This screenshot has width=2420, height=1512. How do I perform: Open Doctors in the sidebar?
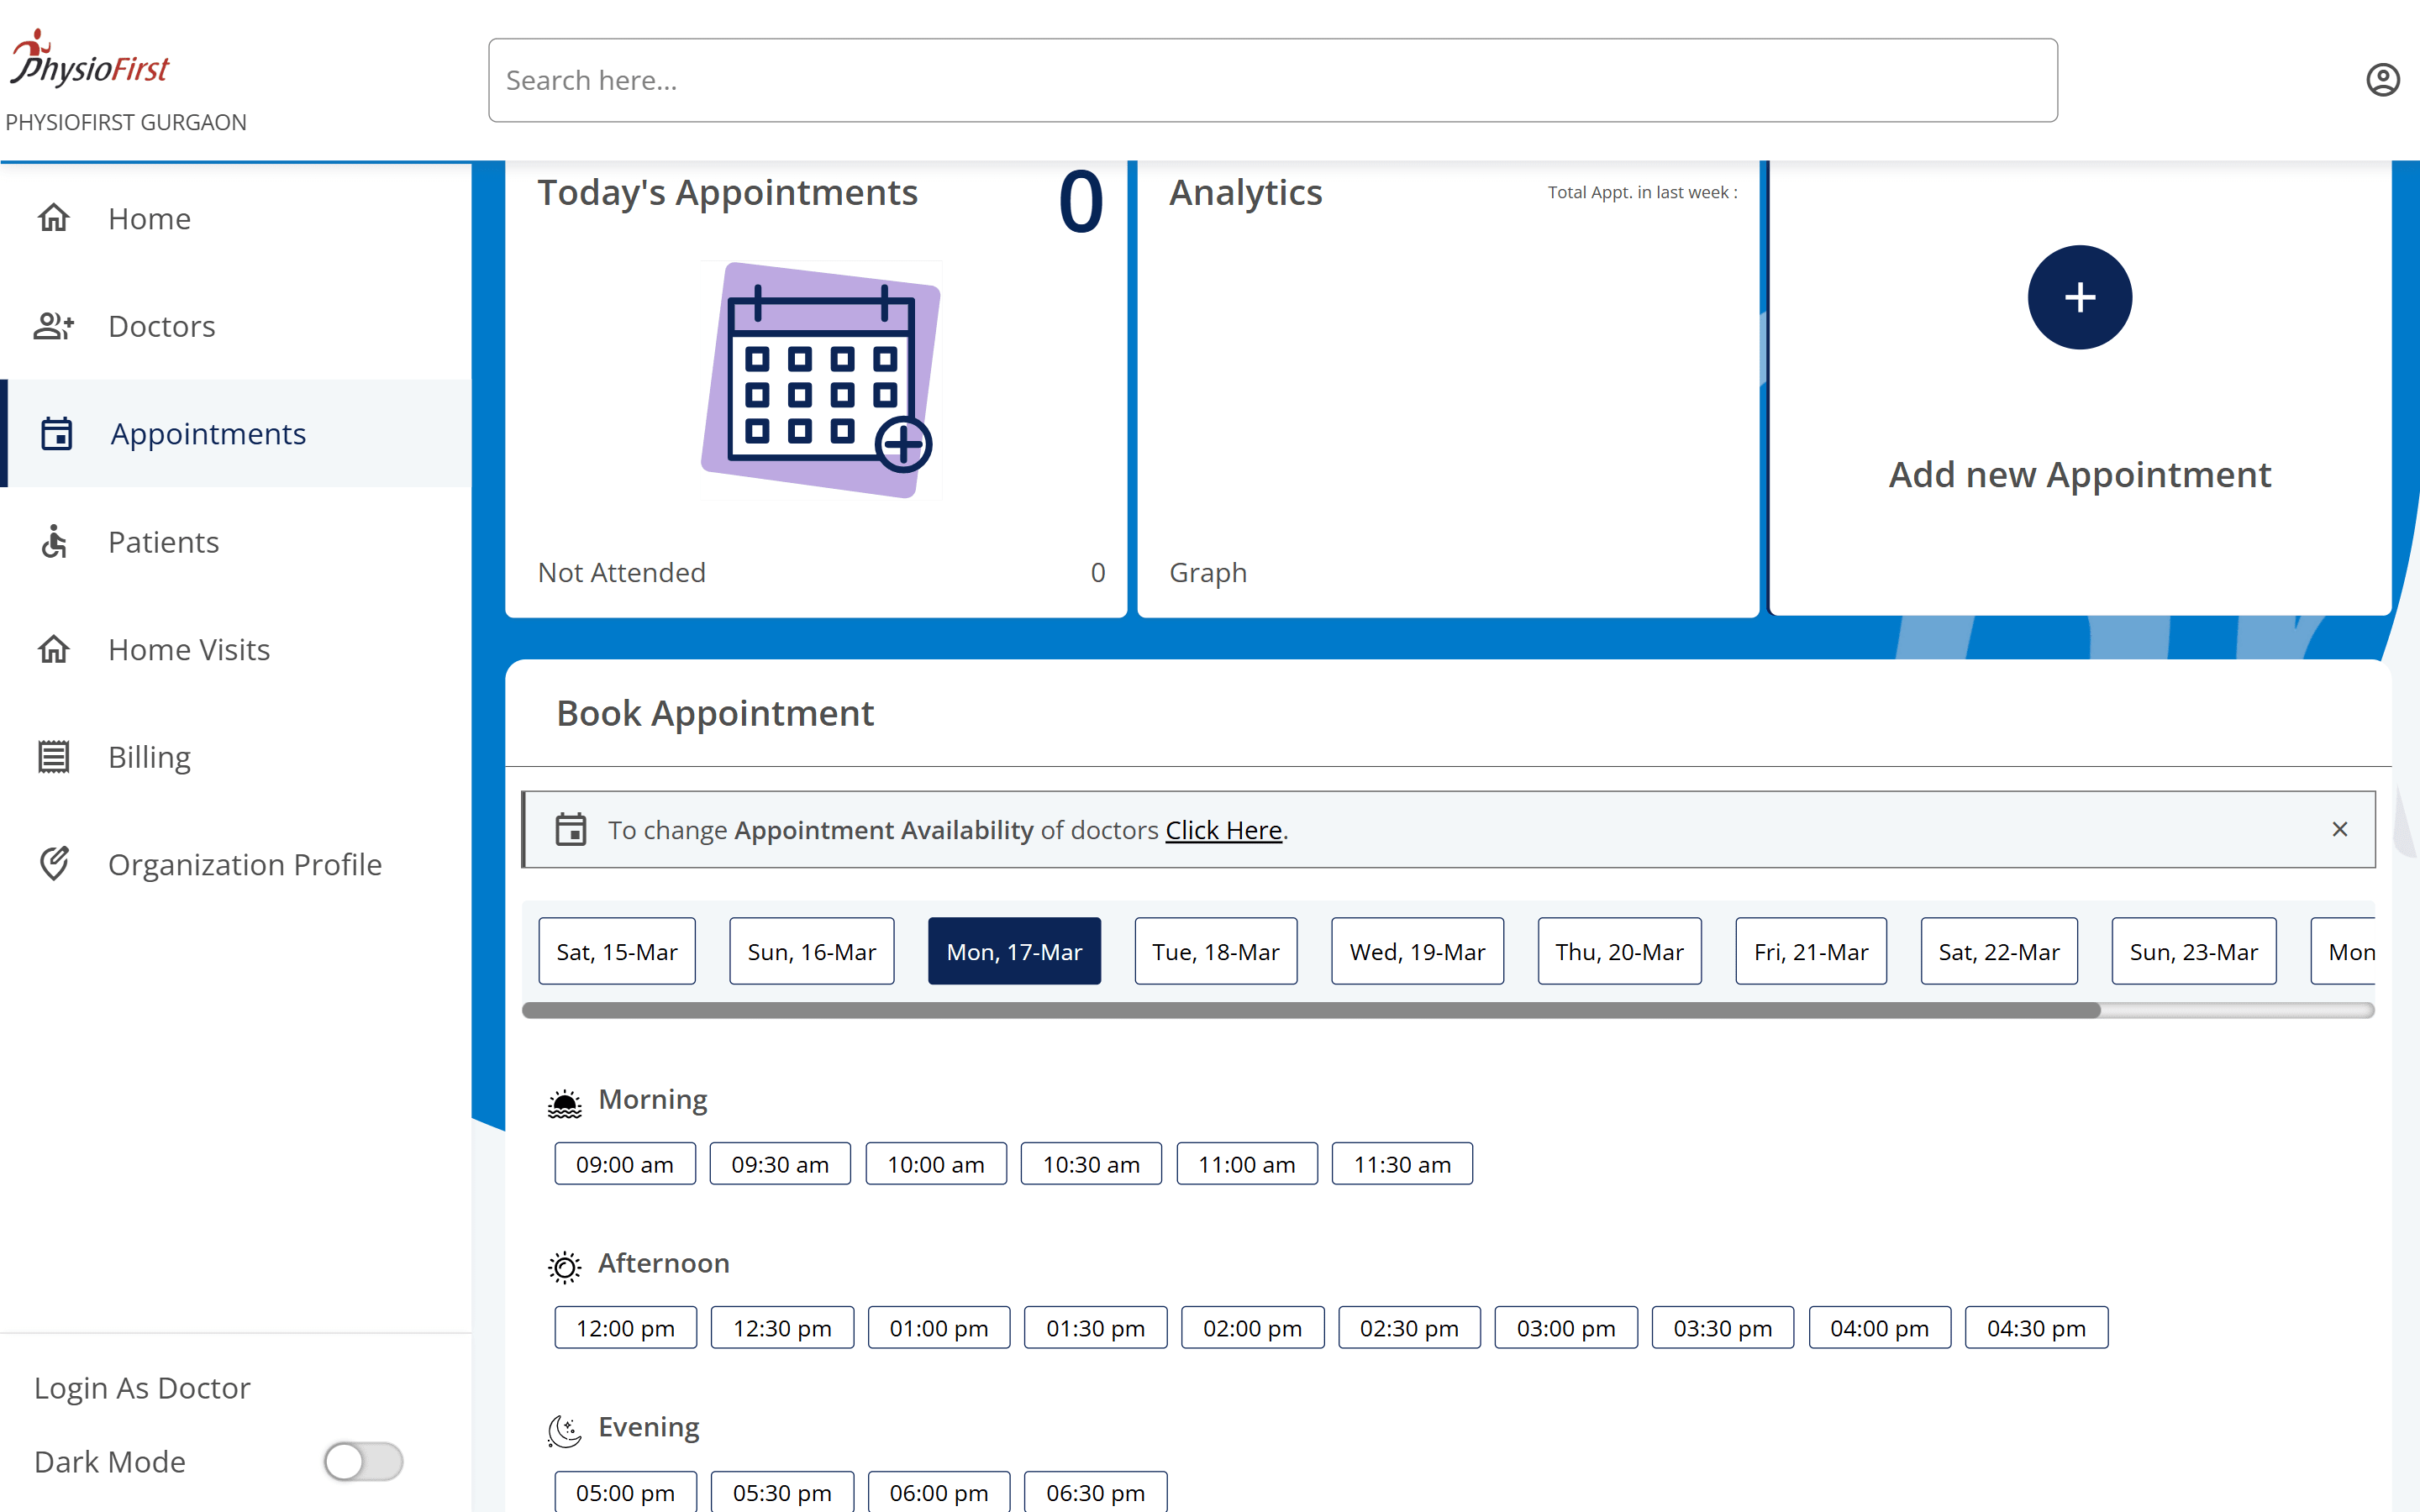(x=236, y=326)
